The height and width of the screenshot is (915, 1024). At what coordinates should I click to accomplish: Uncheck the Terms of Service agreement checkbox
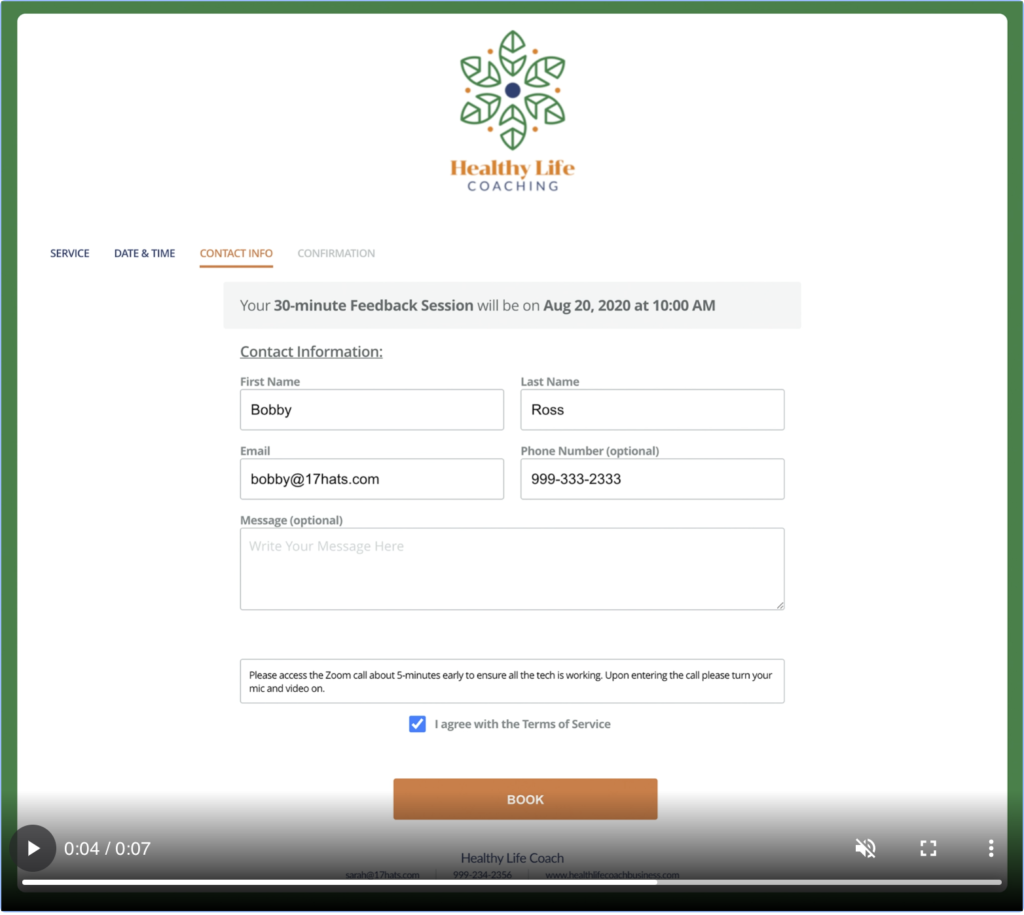417,724
